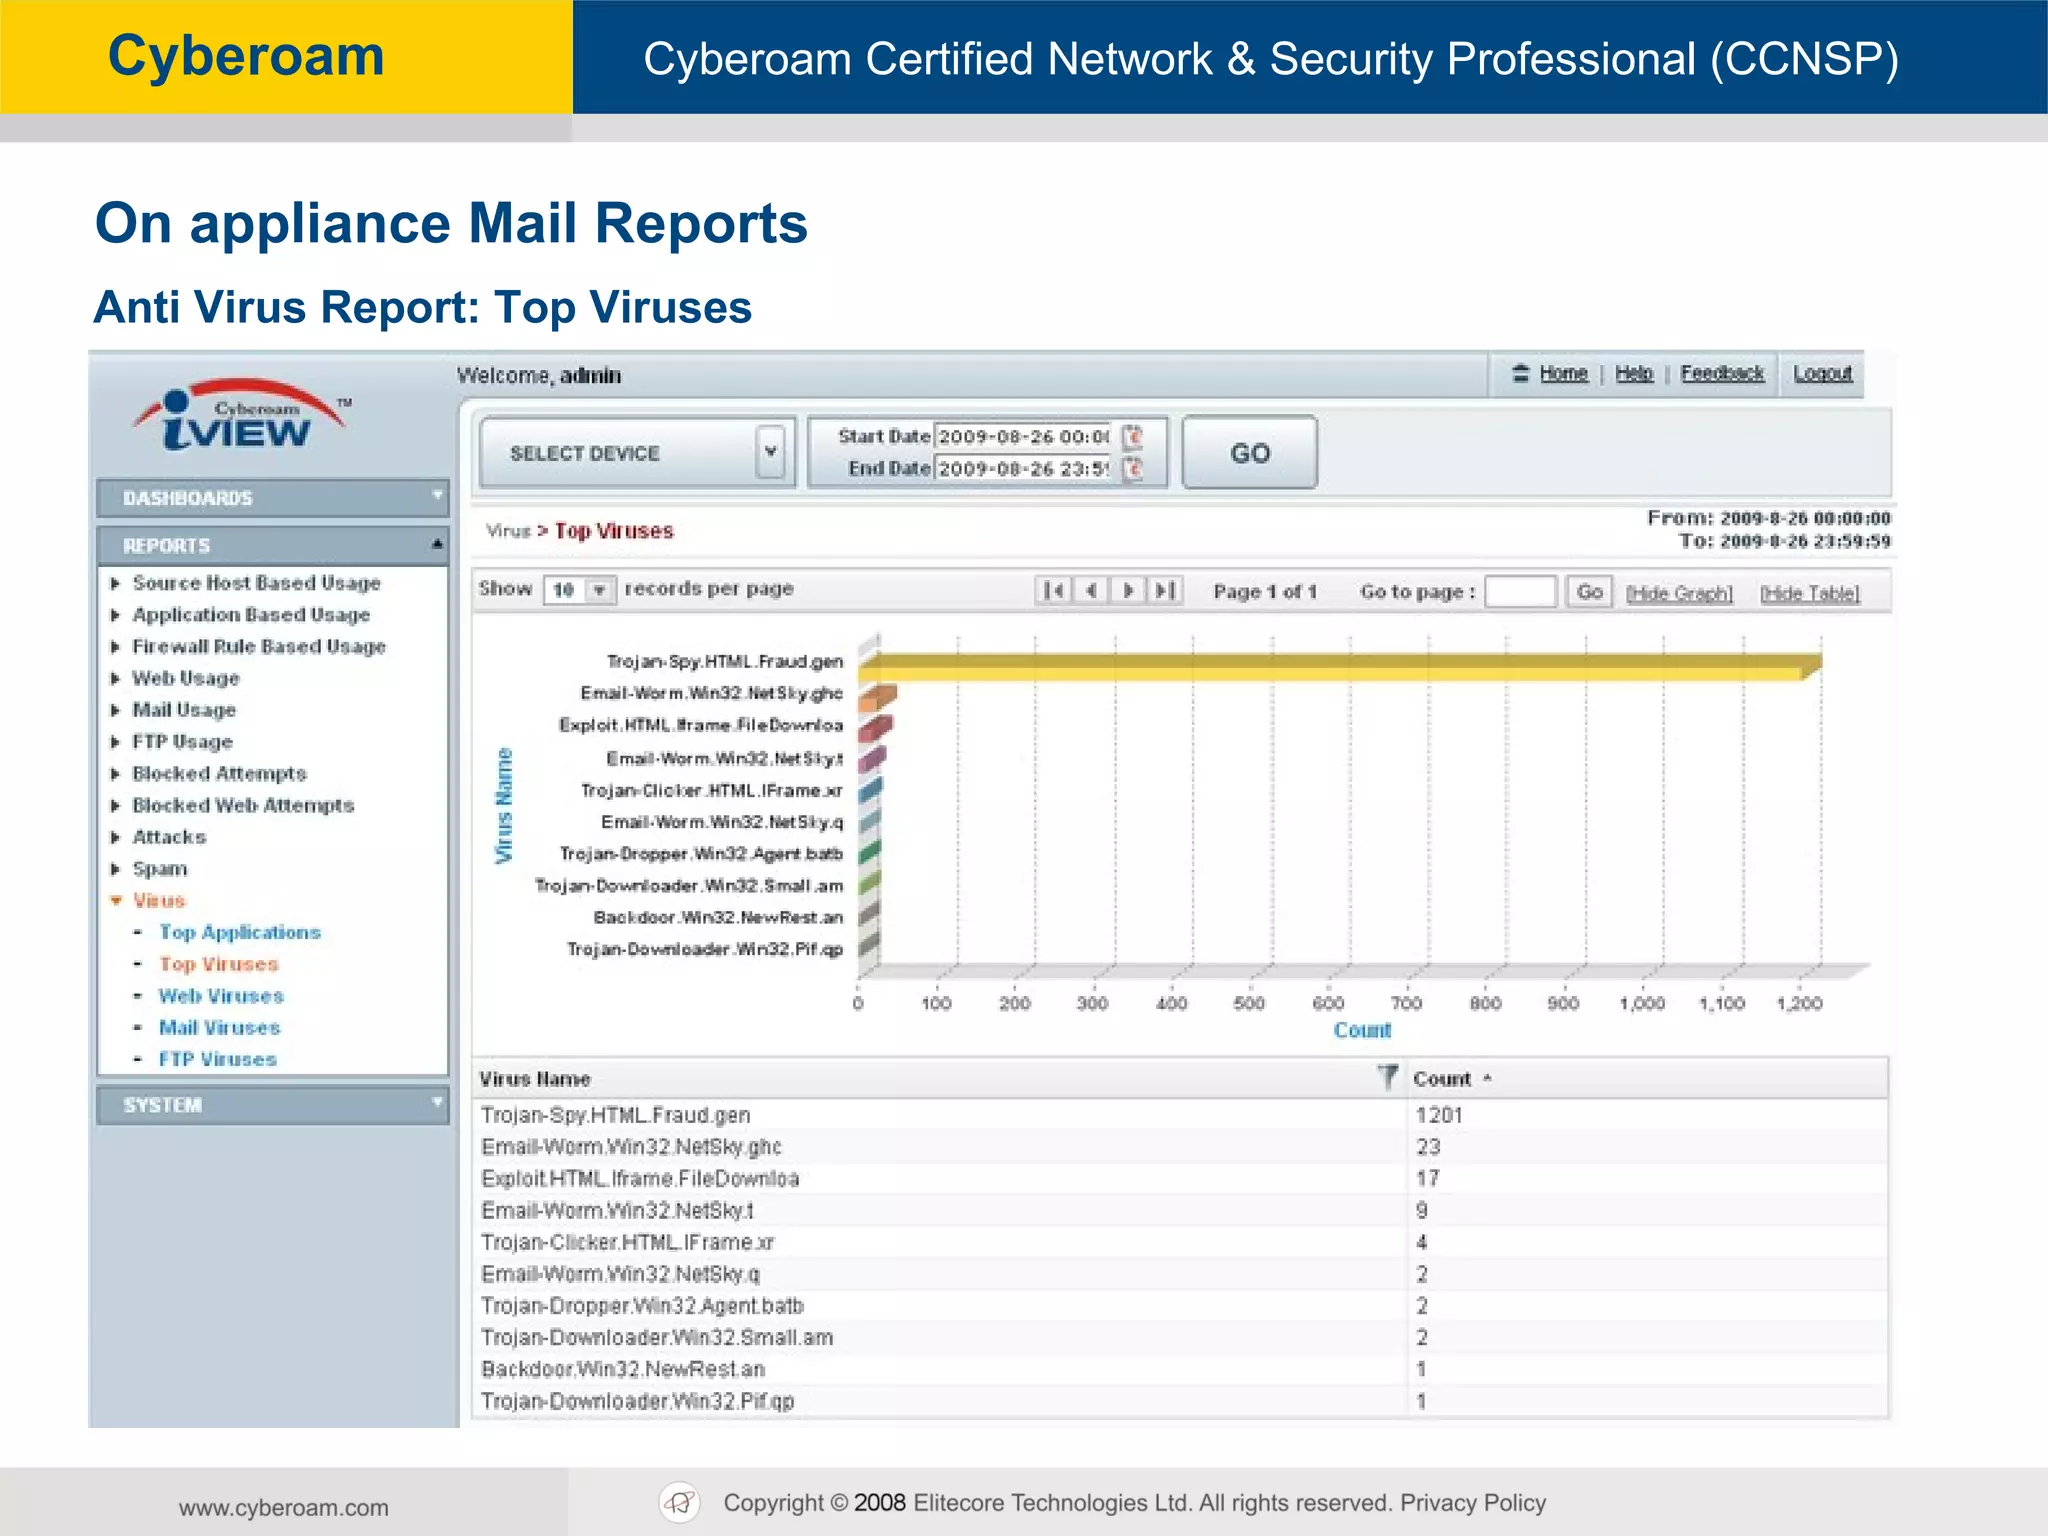Click the Virus breadcrumb link
Image resolution: width=2048 pixels, height=1536 pixels.
[508, 531]
